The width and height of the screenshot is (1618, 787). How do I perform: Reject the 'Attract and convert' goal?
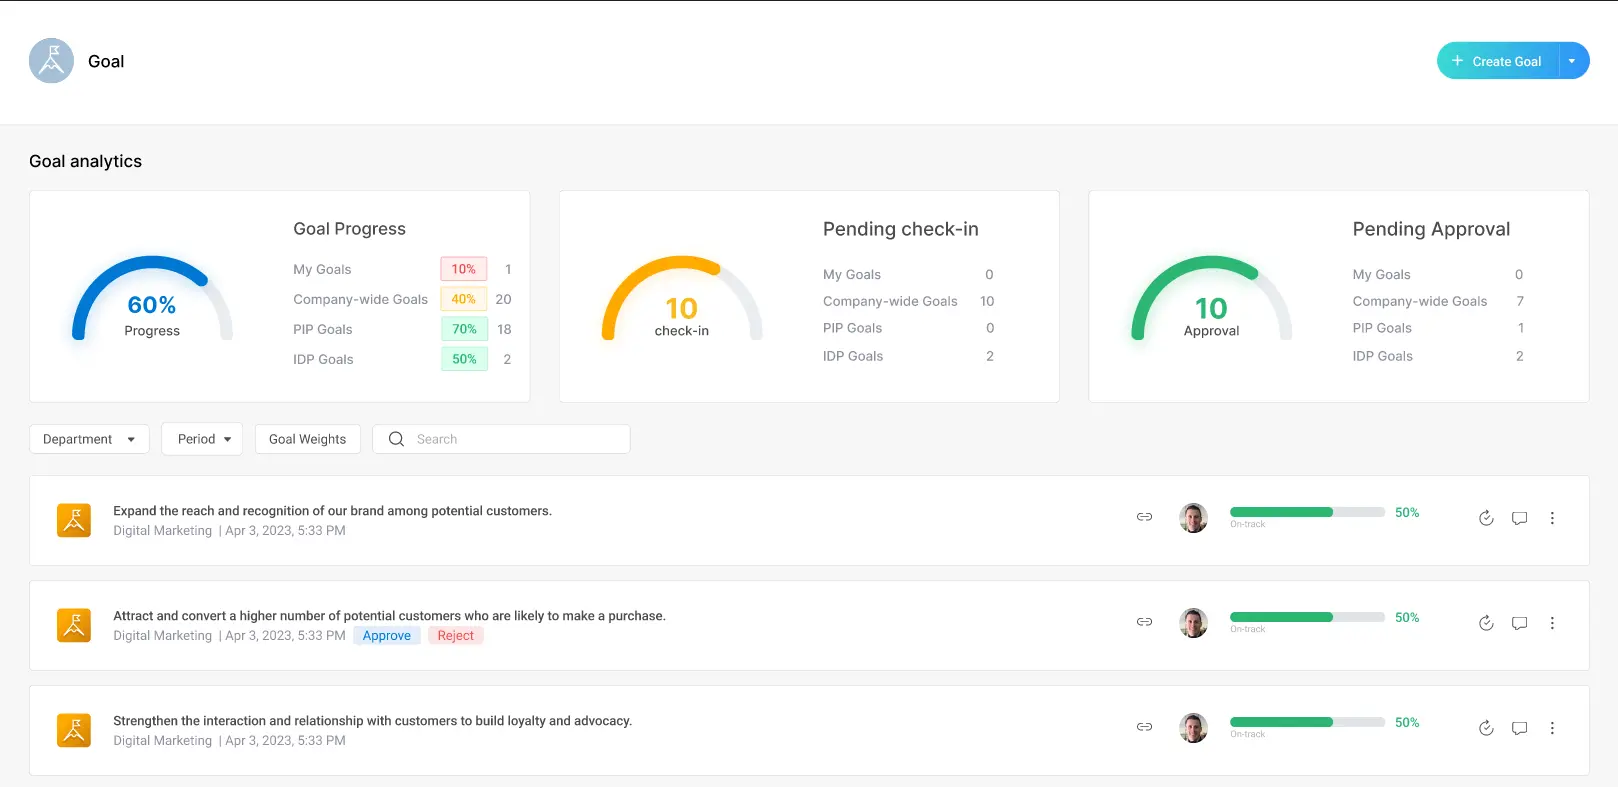(455, 636)
